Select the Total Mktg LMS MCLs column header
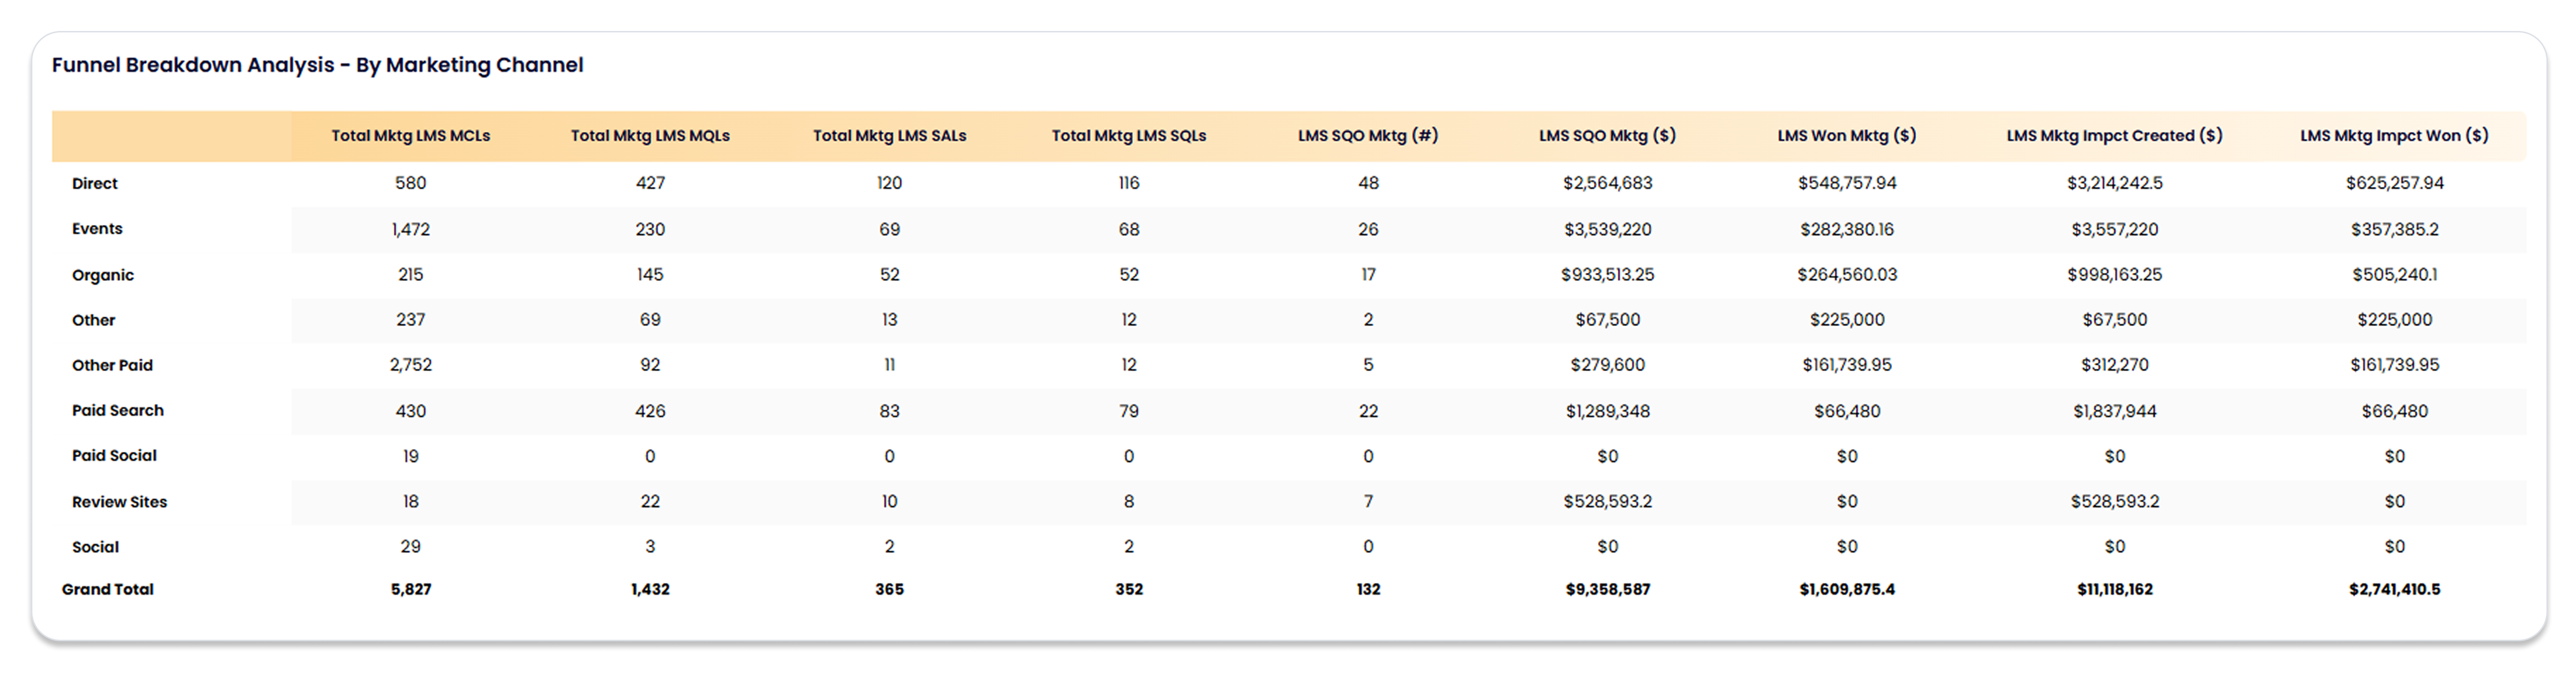Screen dimensions: 2576x675 click(x=410, y=136)
